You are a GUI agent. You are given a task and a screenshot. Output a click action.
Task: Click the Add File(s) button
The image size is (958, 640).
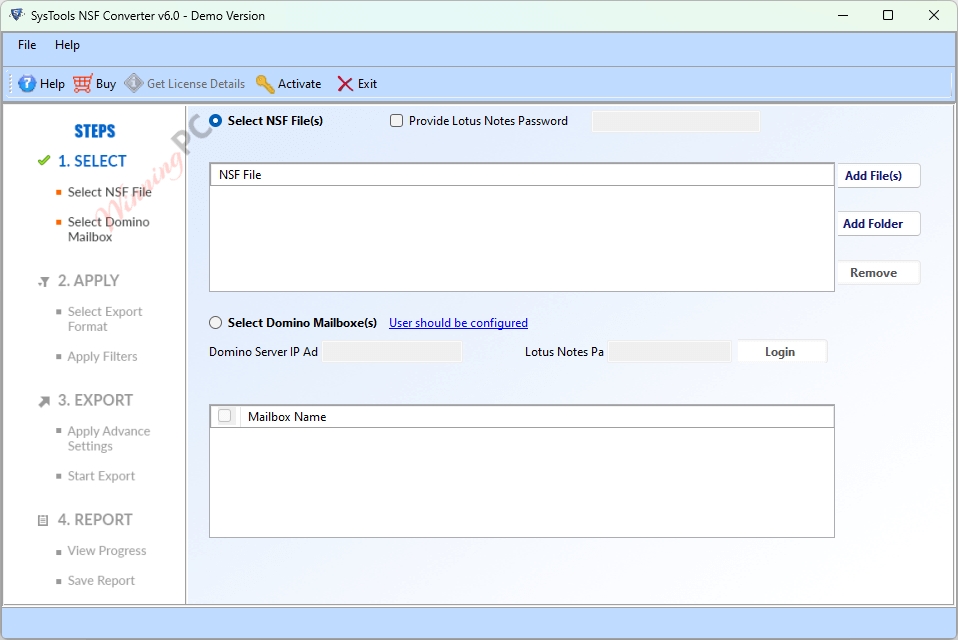[878, 175]
